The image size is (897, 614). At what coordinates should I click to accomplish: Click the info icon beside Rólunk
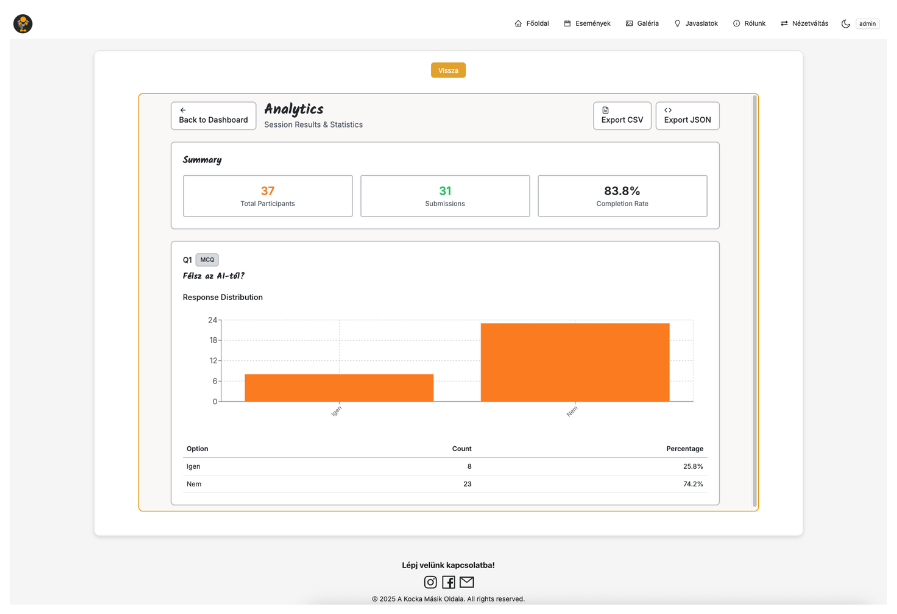tap(736, 23)
